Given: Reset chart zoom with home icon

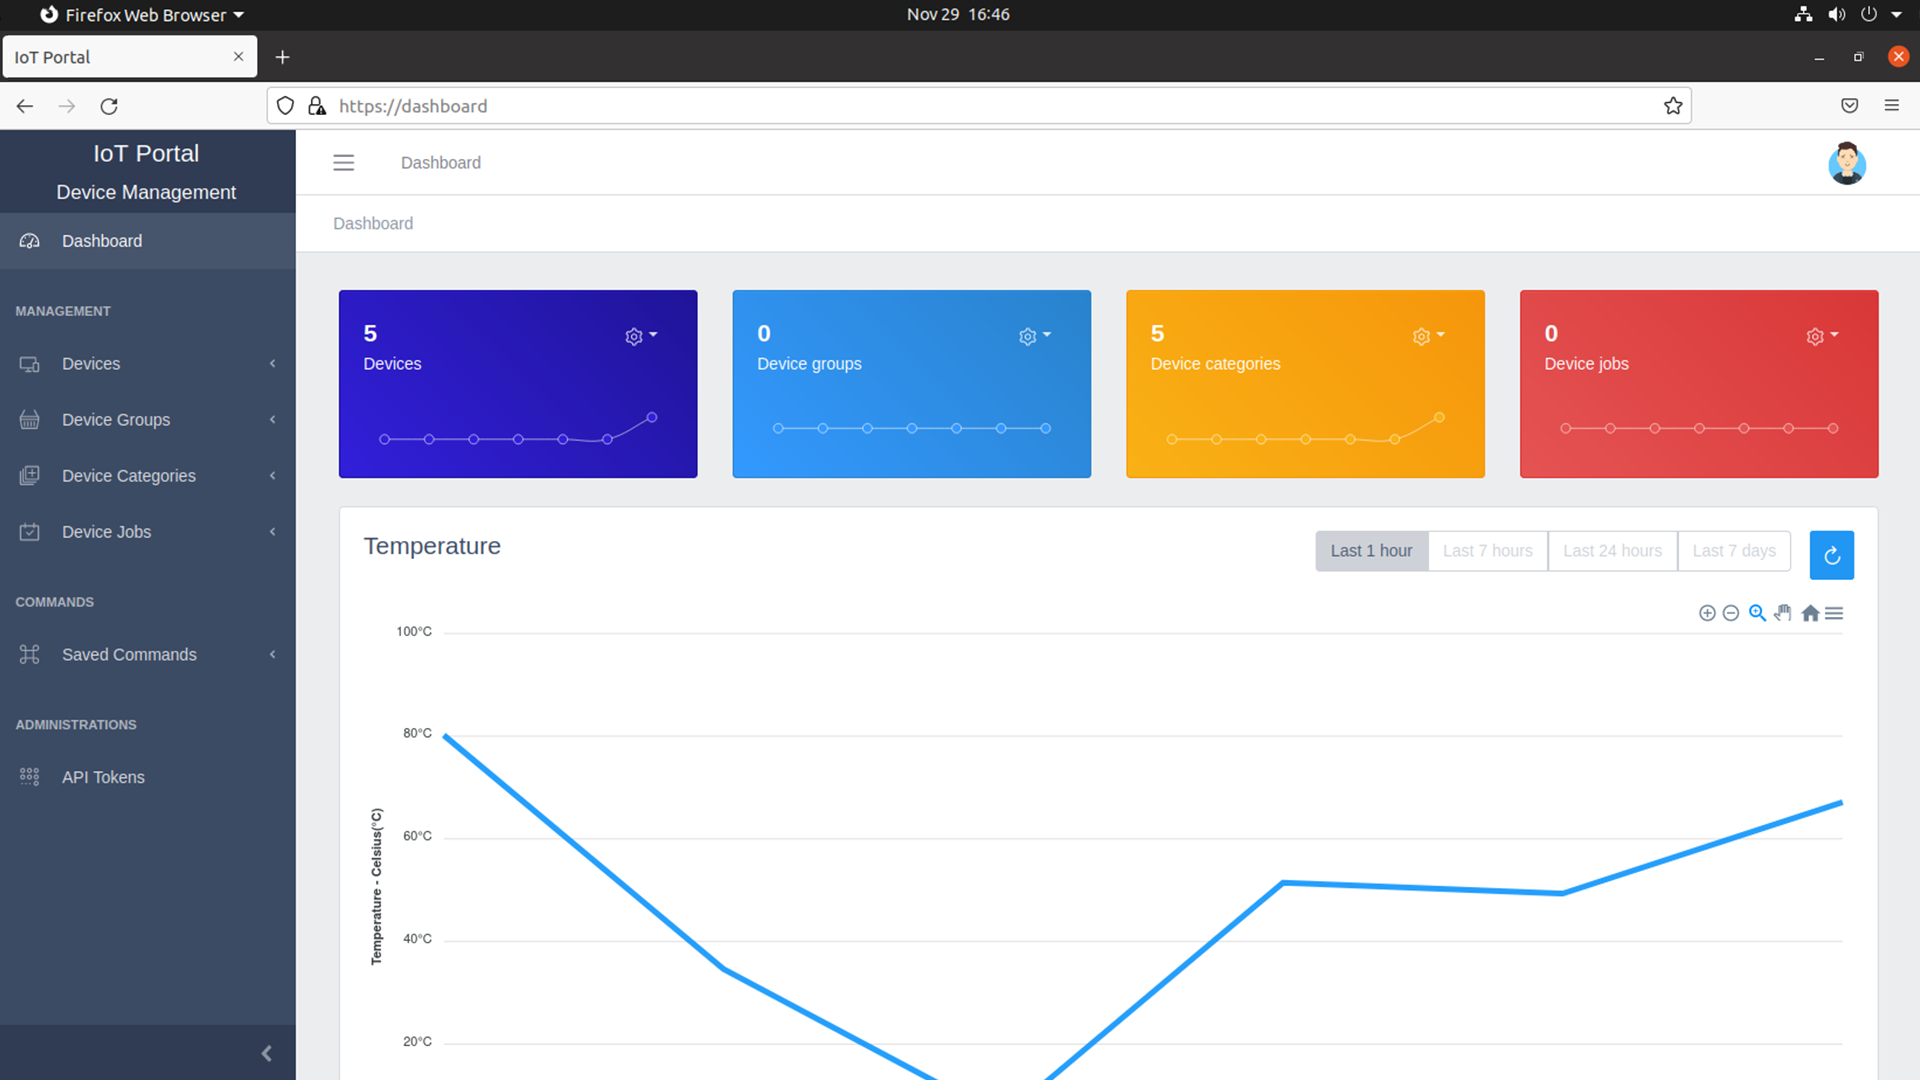Looking at the screenshot, I should coord(1810,613).
